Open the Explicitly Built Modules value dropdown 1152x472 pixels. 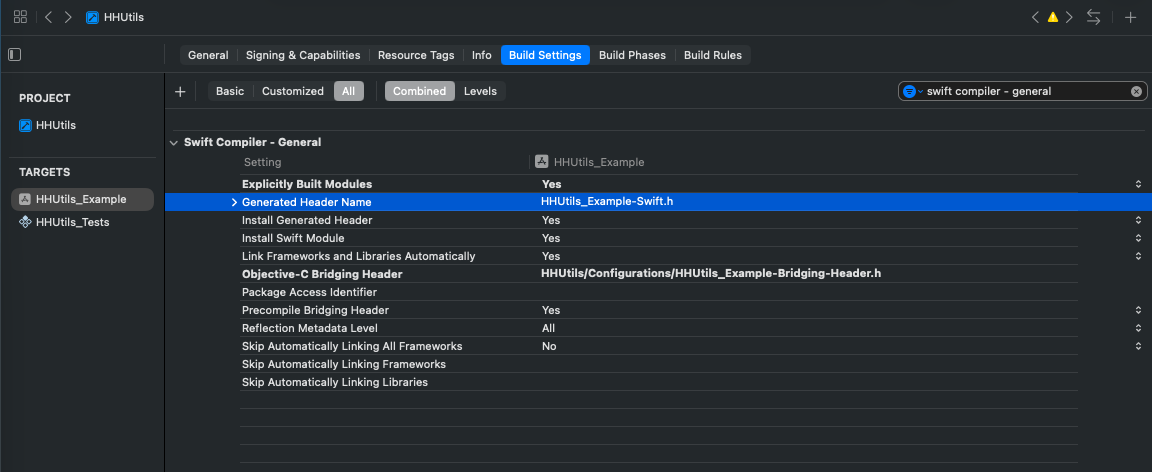point(1138,184)
